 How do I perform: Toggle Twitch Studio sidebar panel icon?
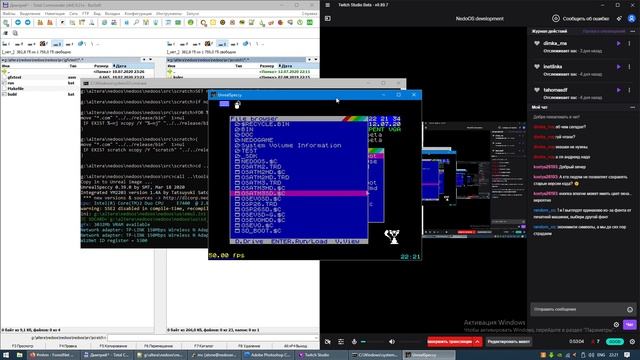click(x=327, y=18)
